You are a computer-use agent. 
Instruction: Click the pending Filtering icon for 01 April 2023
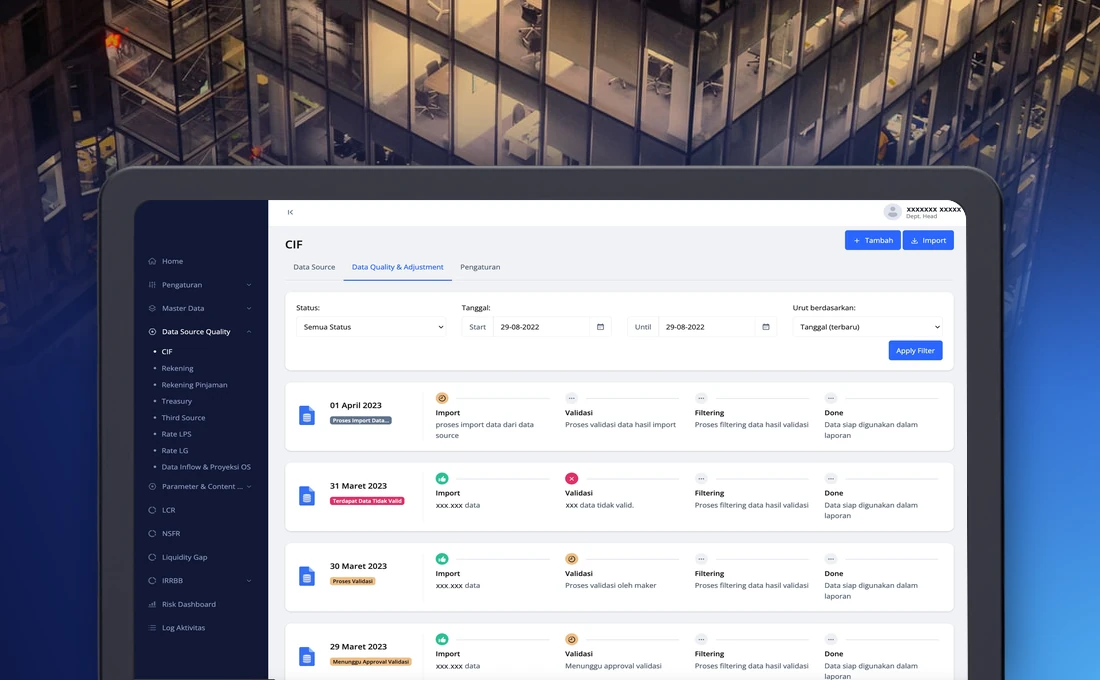(701, 398)
